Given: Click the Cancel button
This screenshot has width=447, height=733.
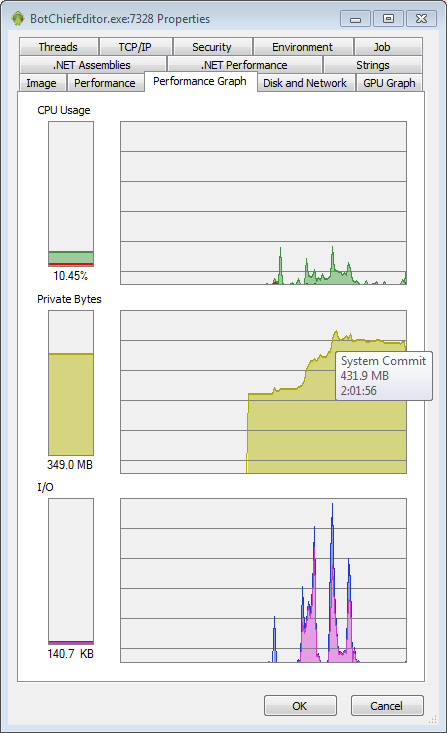Looking at the screenshot, I should 387,705.
